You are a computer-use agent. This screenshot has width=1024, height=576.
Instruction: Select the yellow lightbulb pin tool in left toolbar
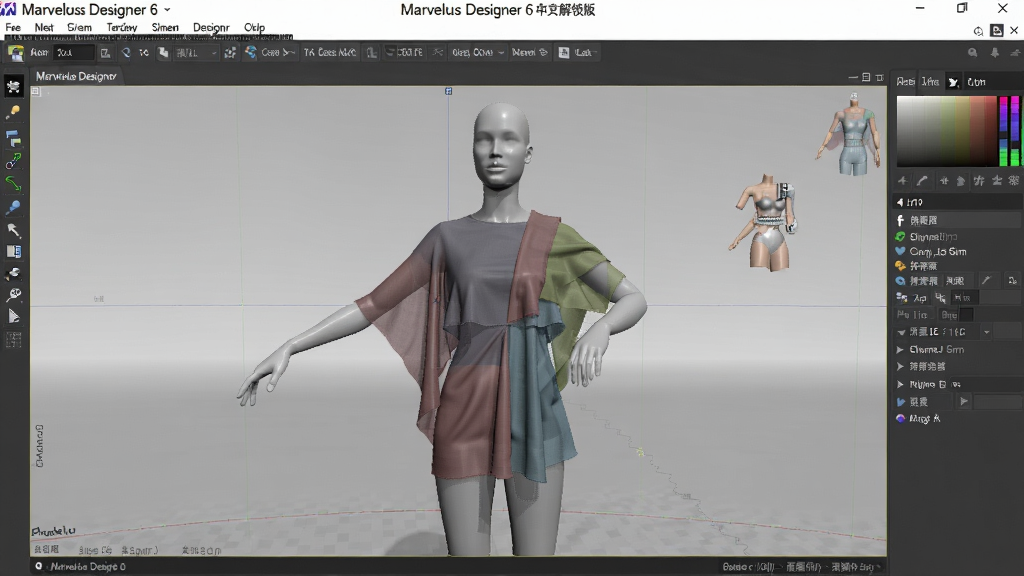pyautogui.click(x=13, y=113)
